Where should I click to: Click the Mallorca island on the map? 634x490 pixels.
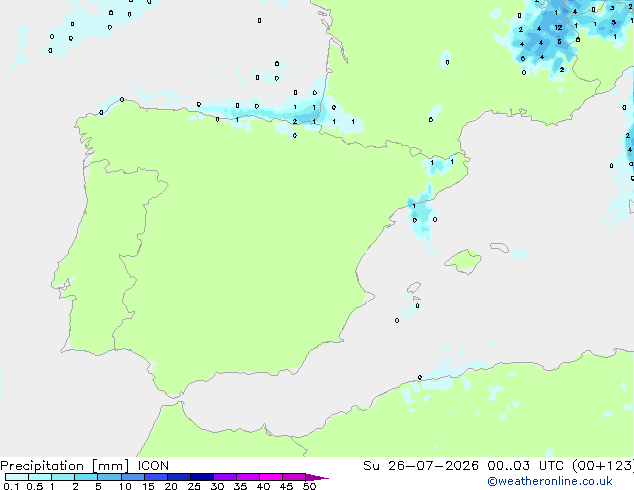coord(463,261)
